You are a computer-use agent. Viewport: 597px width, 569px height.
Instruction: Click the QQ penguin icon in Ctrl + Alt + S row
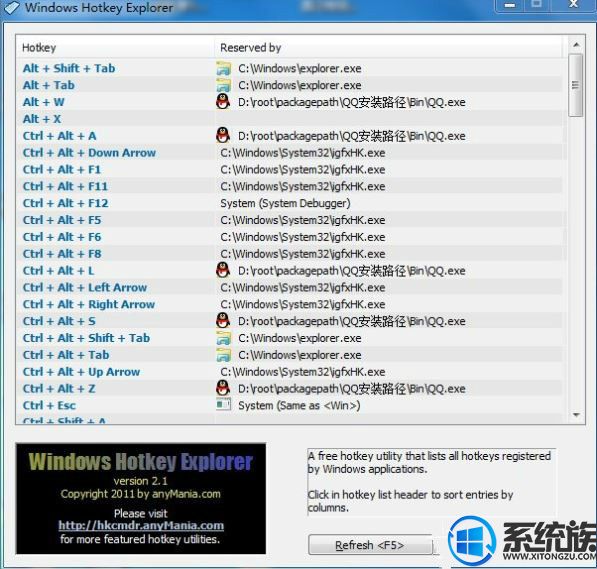click(223, 321)
